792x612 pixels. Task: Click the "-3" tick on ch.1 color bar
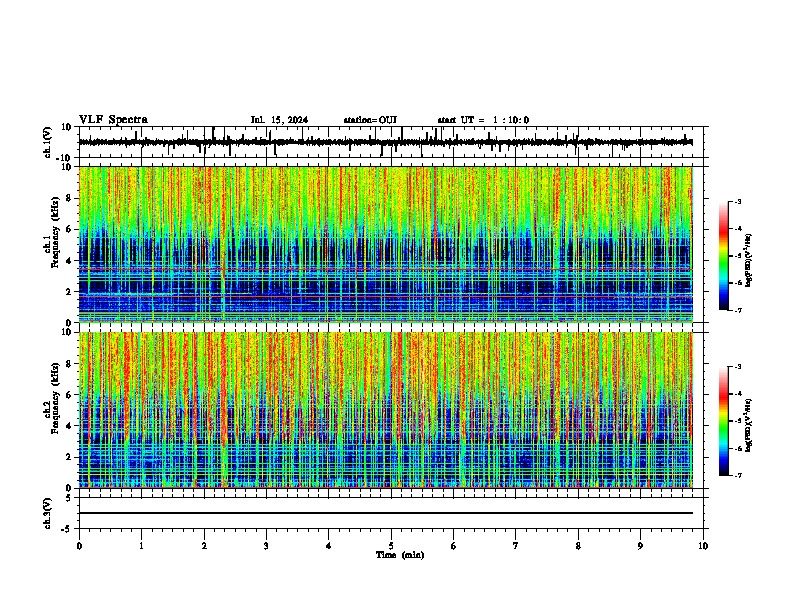point(737,201)
